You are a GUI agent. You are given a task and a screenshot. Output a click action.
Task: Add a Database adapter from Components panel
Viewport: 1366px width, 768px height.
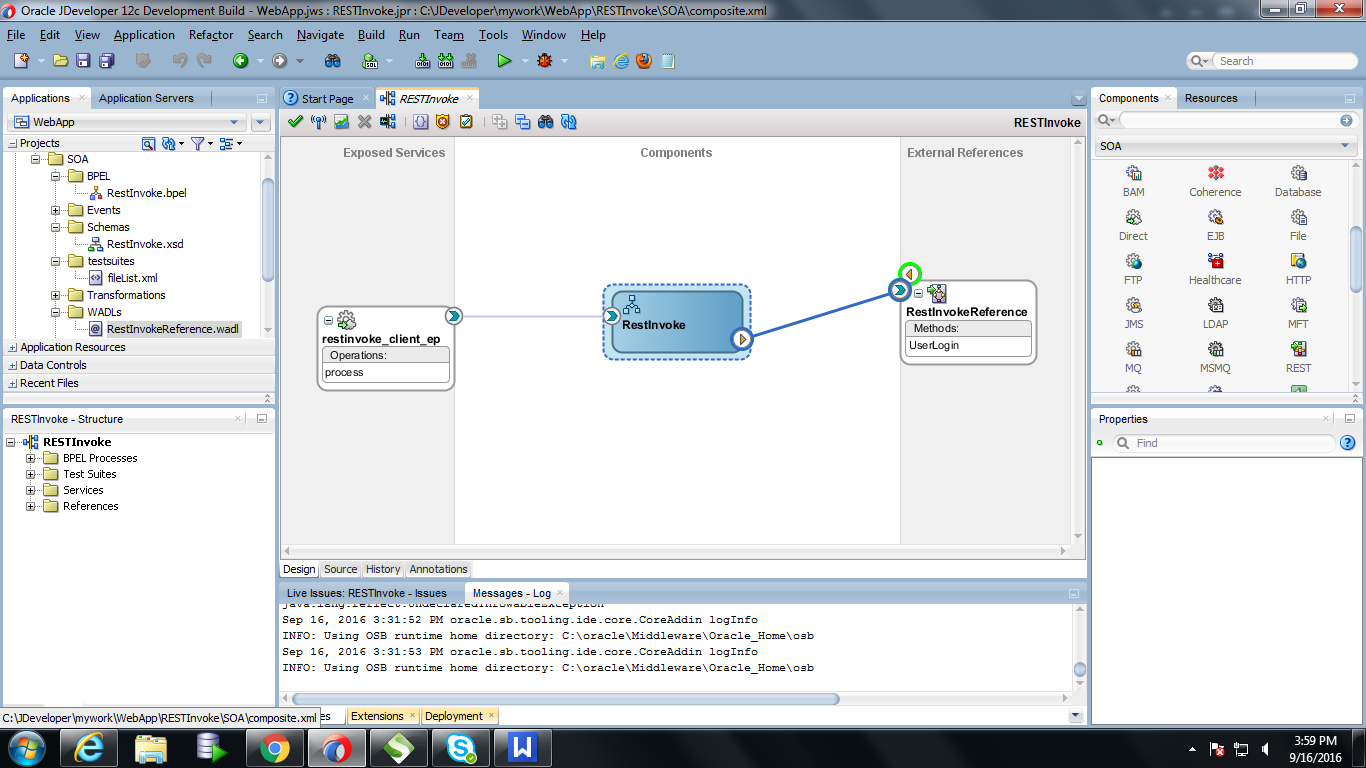point(1297,180)
